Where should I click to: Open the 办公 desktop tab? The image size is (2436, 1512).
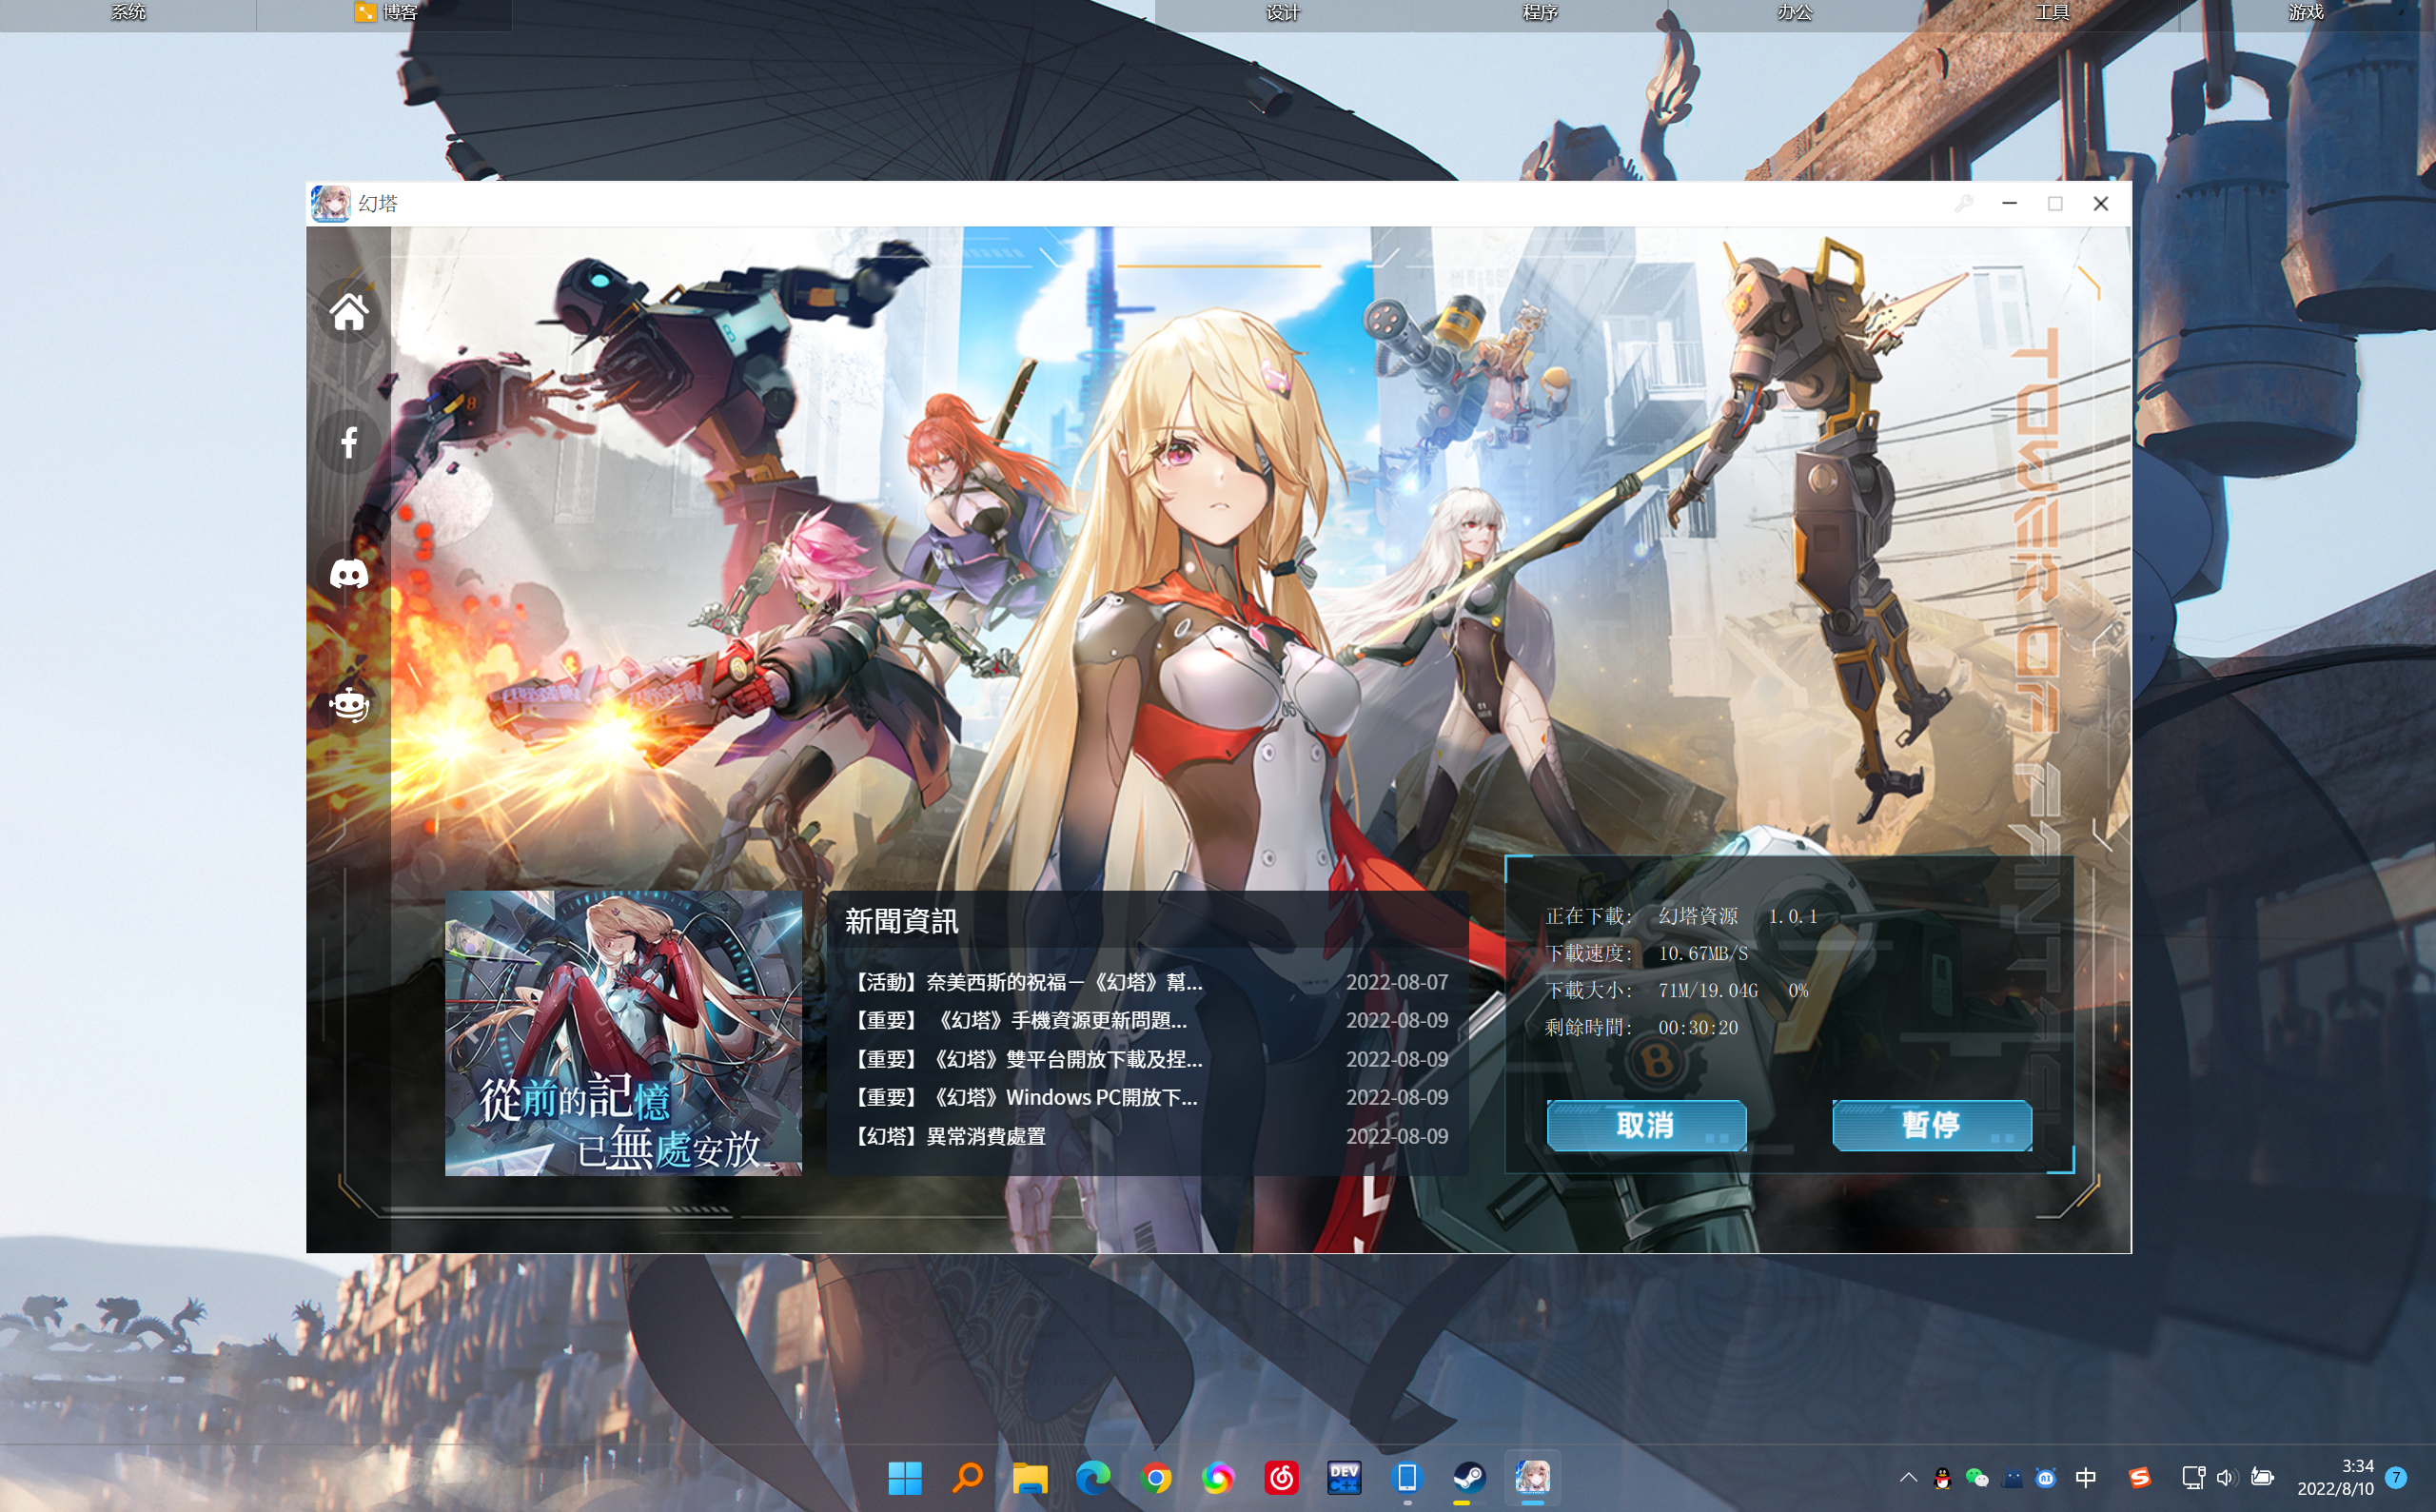click(1795, 12)
